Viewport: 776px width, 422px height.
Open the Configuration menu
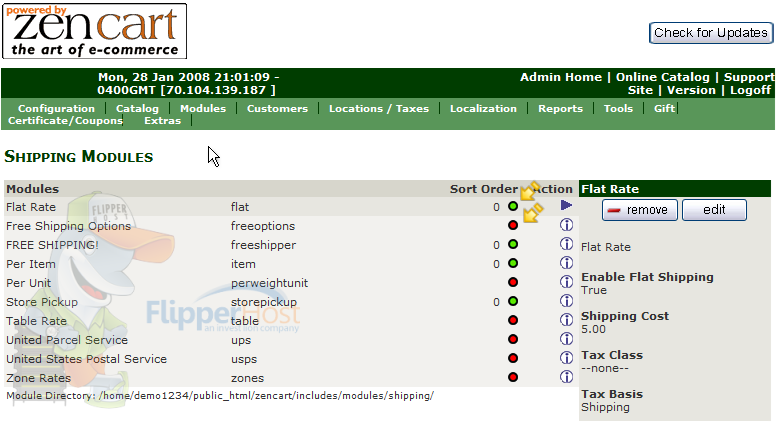[x=56, y=108]
